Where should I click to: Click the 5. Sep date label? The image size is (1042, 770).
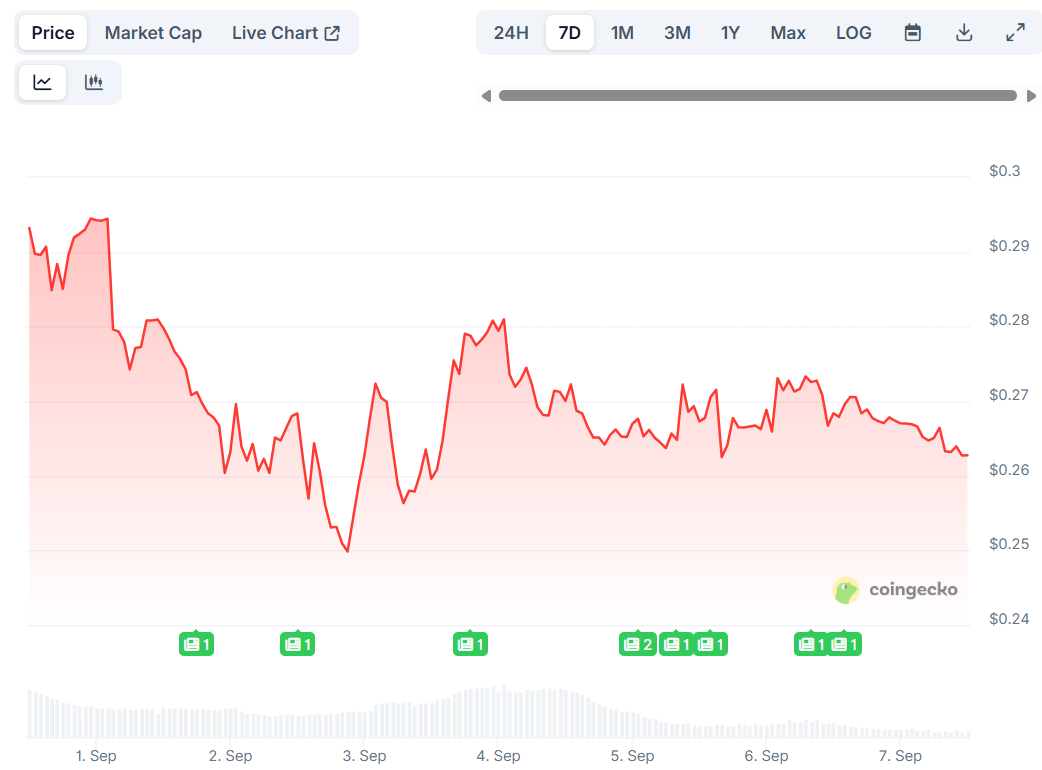(x=632, y=755)
